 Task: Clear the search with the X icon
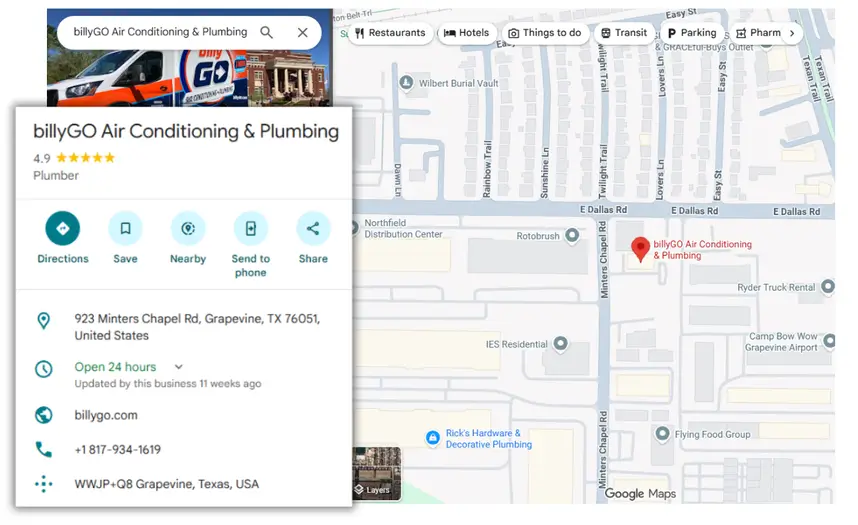pyautogui.click(x=303, y=32)
